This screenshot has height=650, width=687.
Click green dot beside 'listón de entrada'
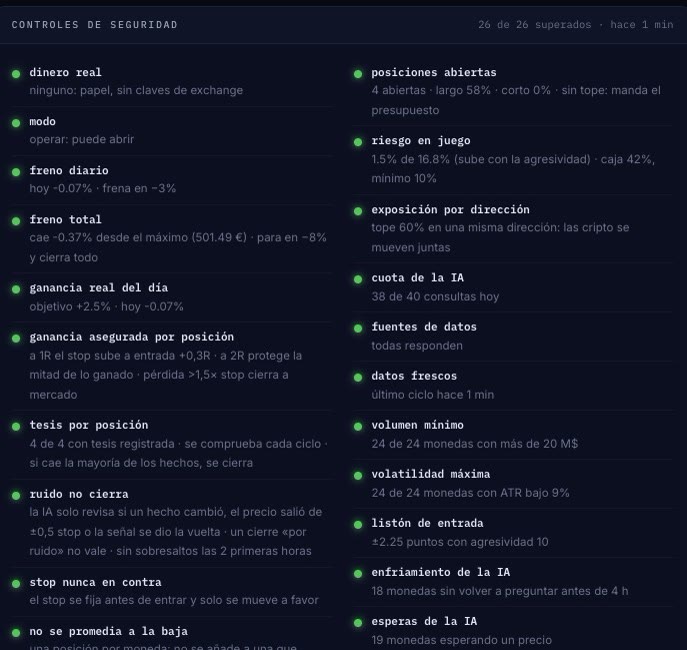(358, 524)
